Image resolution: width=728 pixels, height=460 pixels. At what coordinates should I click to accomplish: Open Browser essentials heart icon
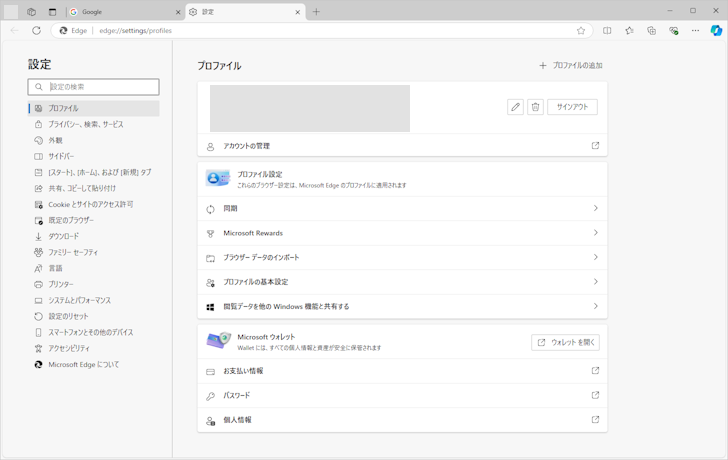[x=674, y=31]
